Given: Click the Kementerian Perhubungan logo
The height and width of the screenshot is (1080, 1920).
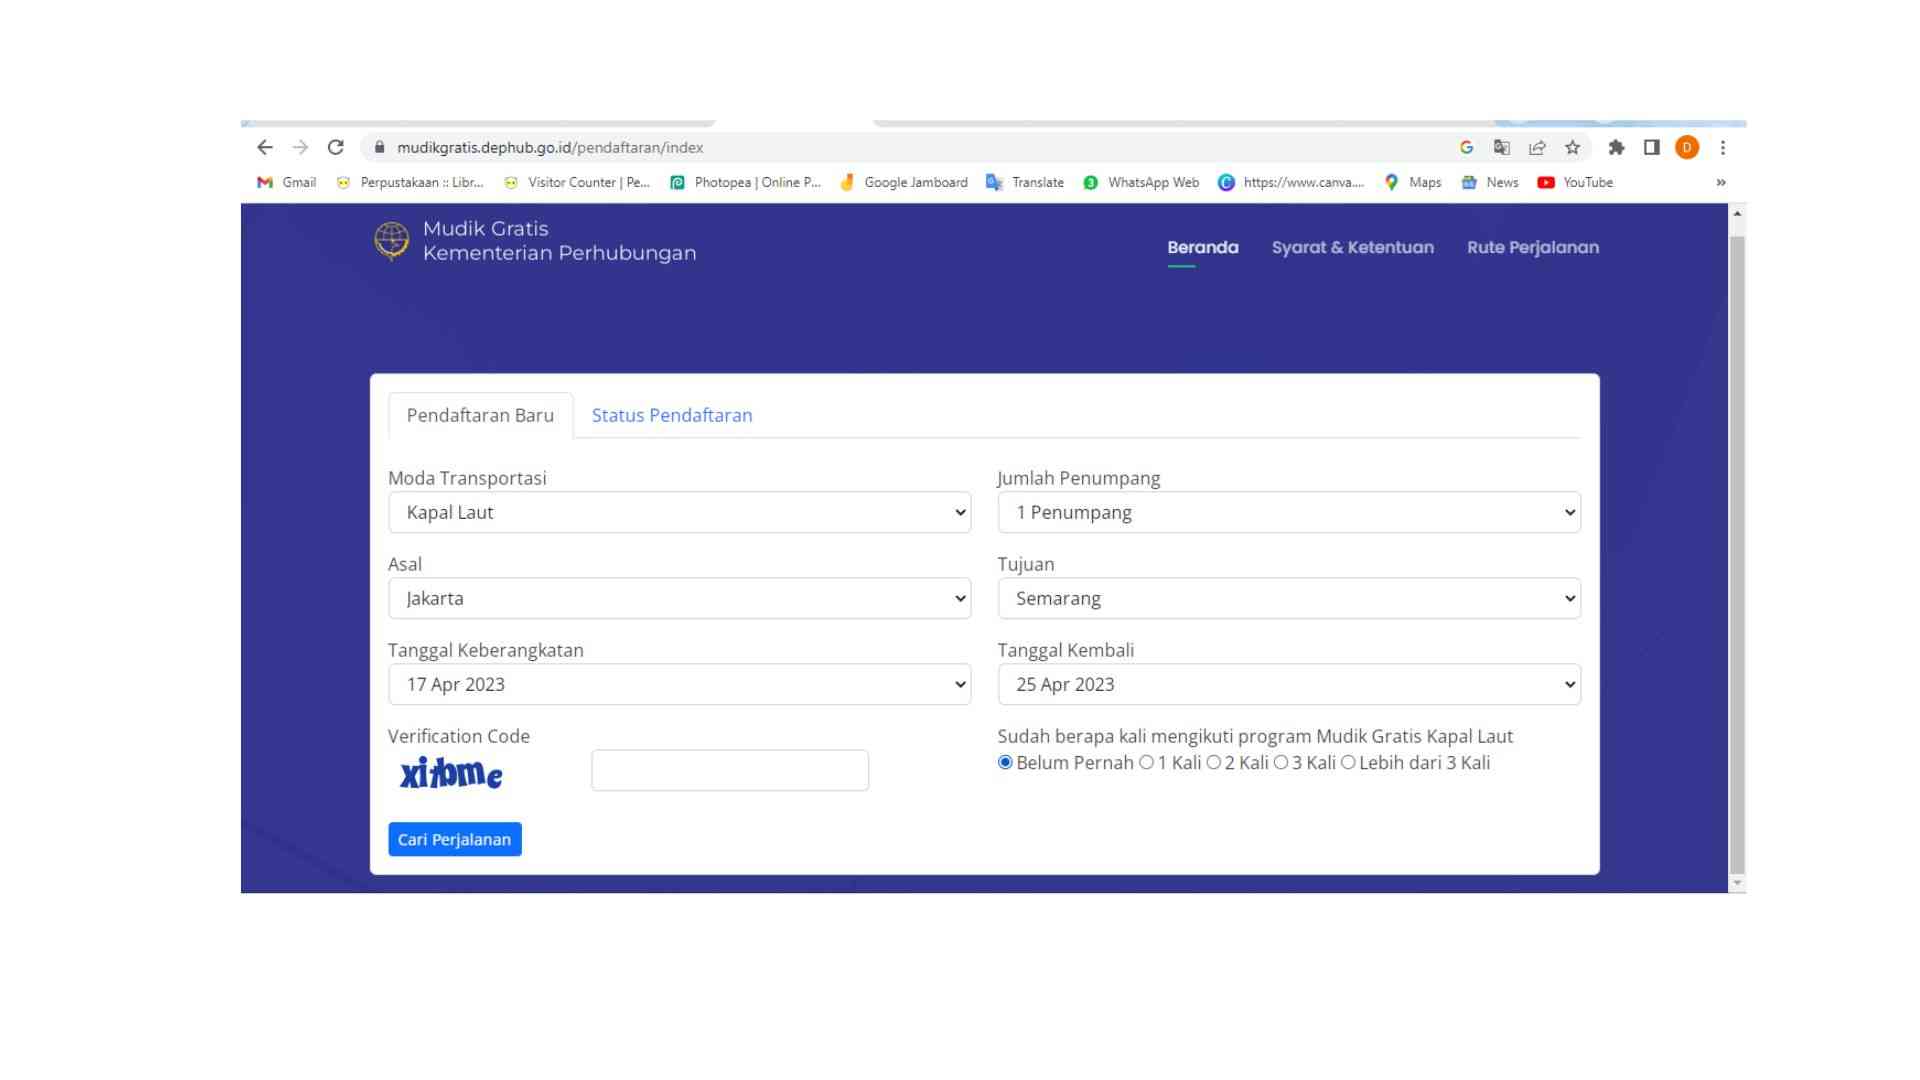Looking at the screenshot, I should point(392,241).
